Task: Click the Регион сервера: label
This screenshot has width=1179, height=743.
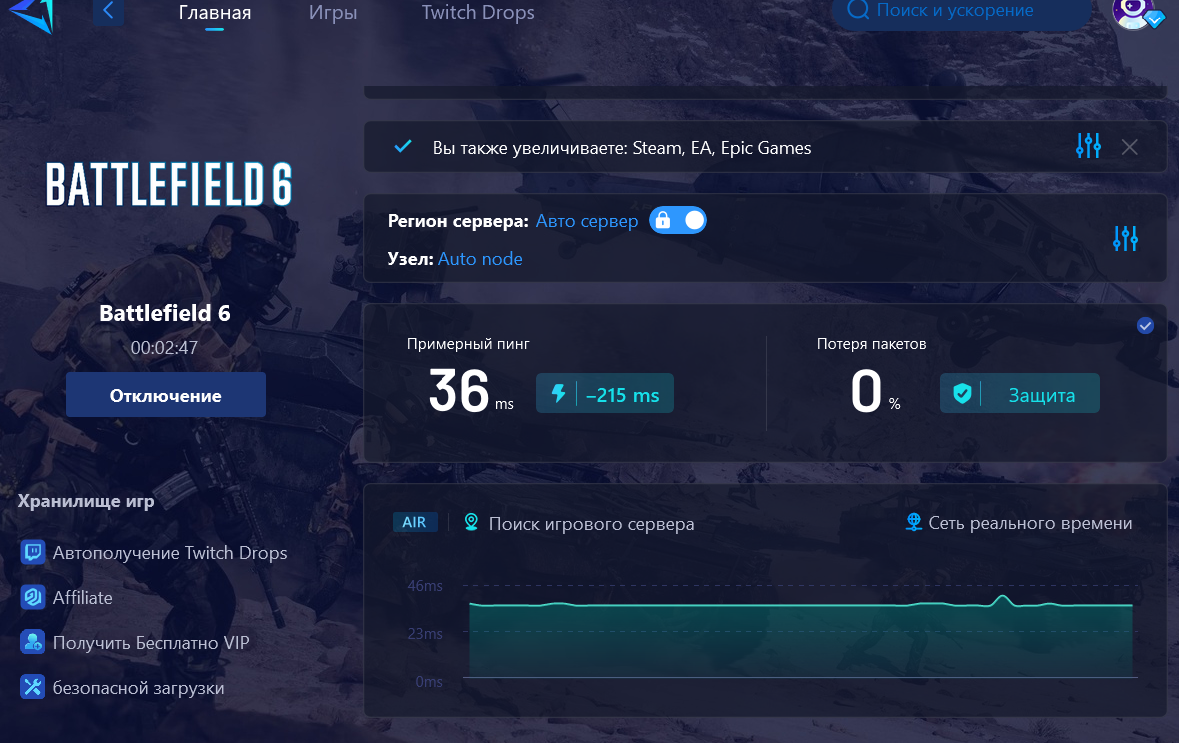Action: point(458,221)
